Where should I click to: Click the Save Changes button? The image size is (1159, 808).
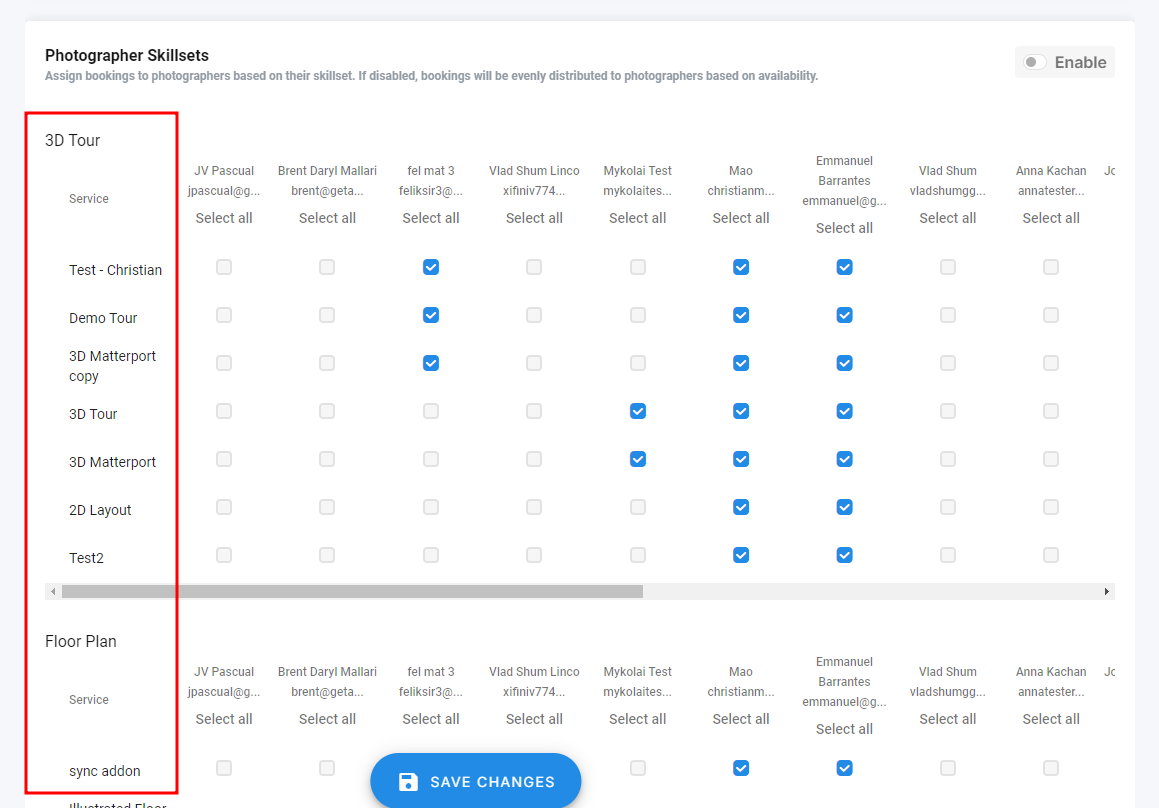[x=476, y=781]
